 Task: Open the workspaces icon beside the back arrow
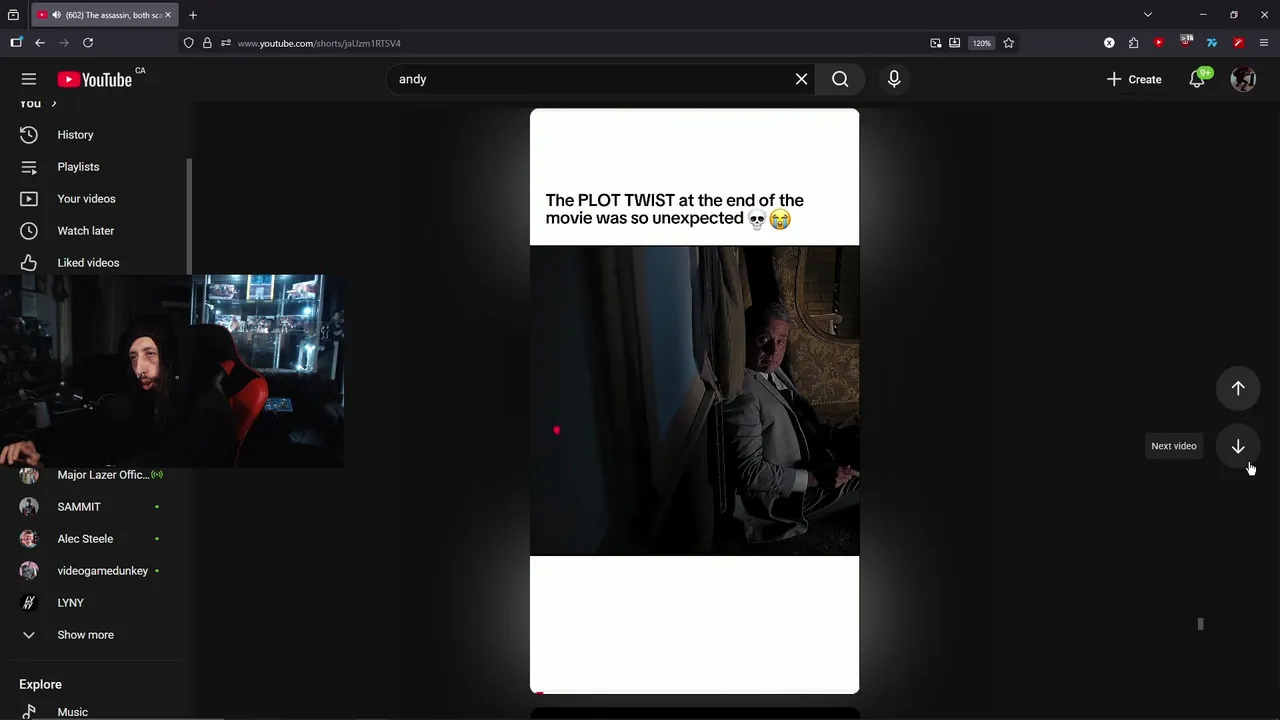[x=16, y=43]
